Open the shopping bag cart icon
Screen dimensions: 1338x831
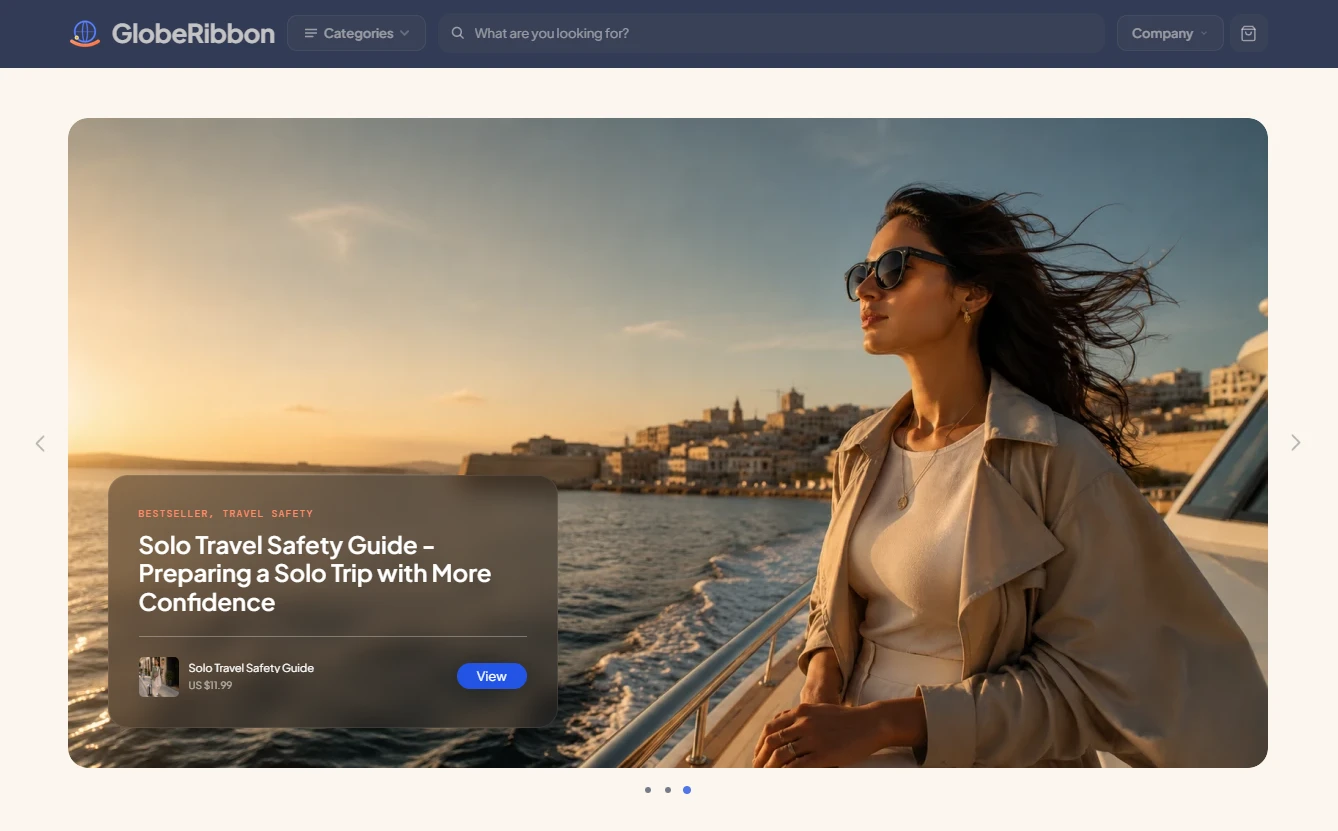(1248, 33)
